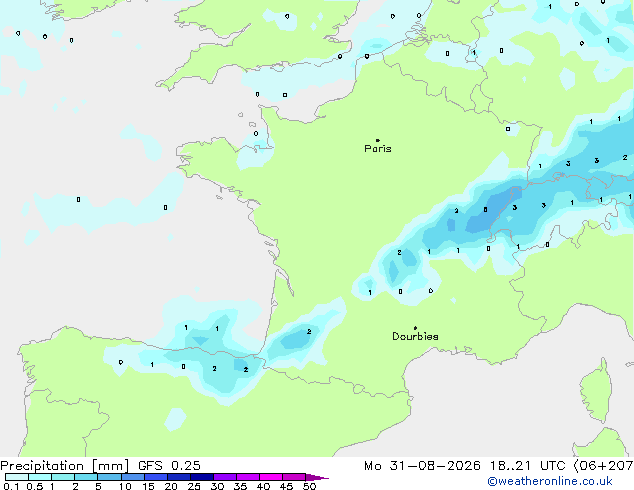Select the 40–45 mm magenta legend swatch
Viewport: 634px width, 490px height.
coord(271,477)
